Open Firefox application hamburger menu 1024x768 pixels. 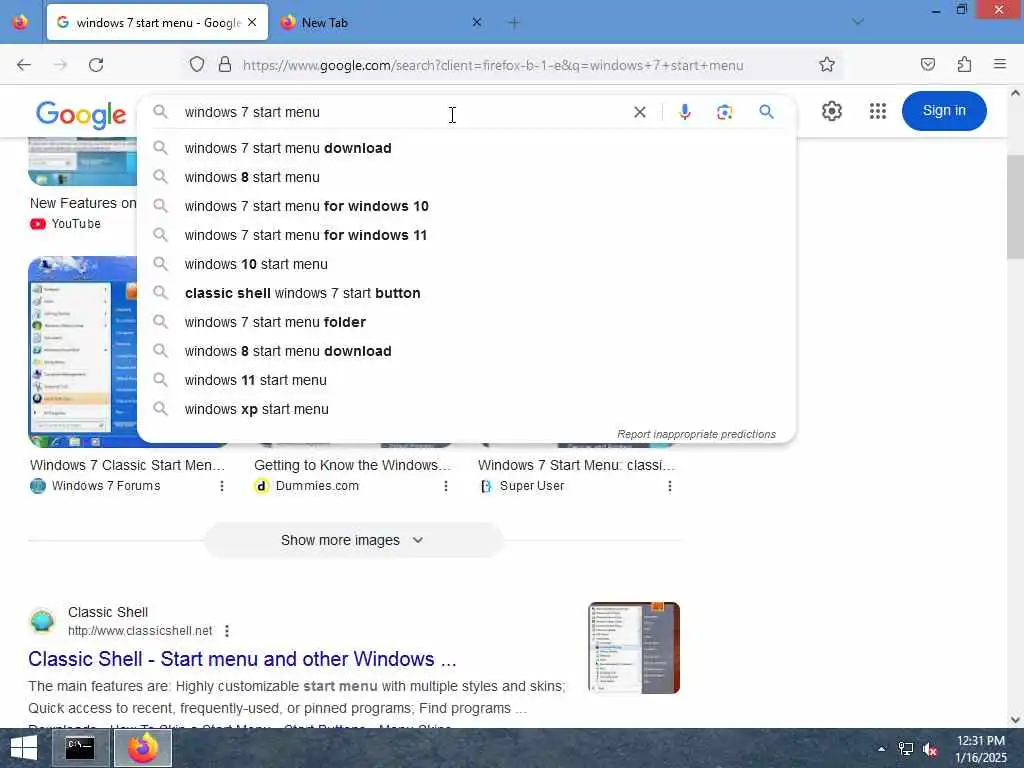[999, 64]
